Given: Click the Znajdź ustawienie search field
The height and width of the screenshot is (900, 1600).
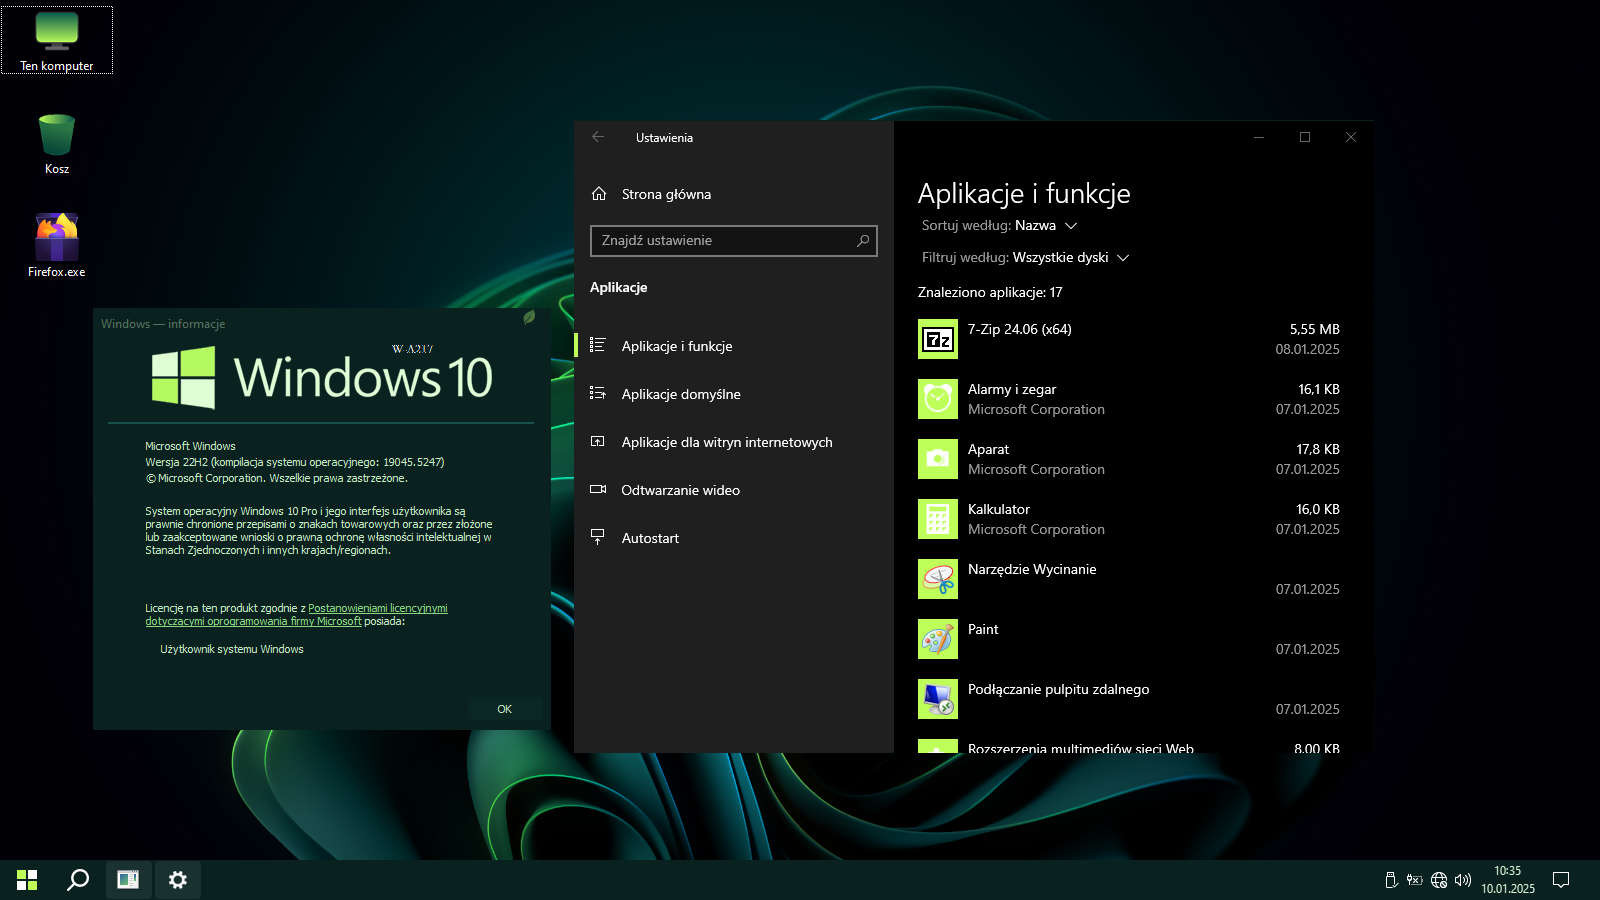Looking at the screenshot, I should click(x=725, y=241).
